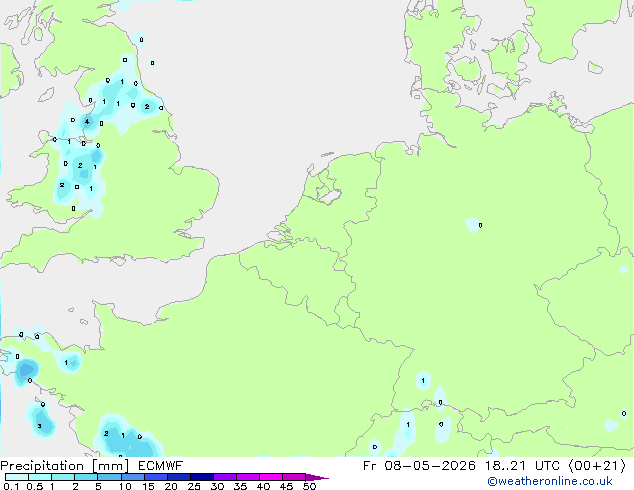Click the '0.1' legend scale label
634x490 pixels.
click(x=12, y=486)
